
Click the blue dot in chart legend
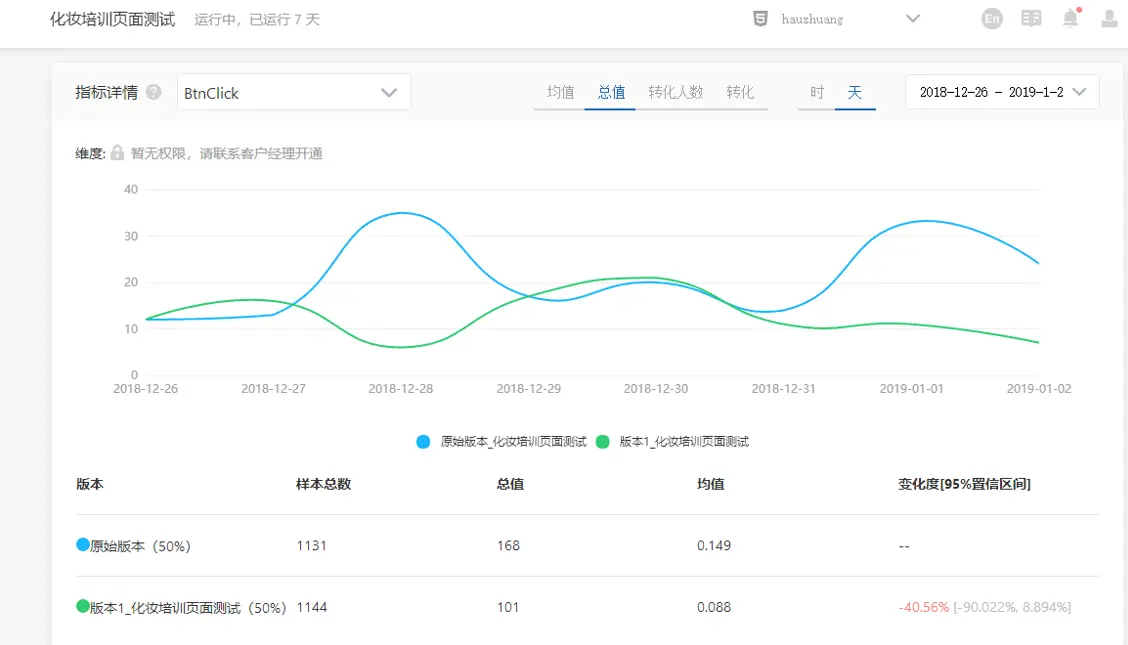(x=423, y=441)
